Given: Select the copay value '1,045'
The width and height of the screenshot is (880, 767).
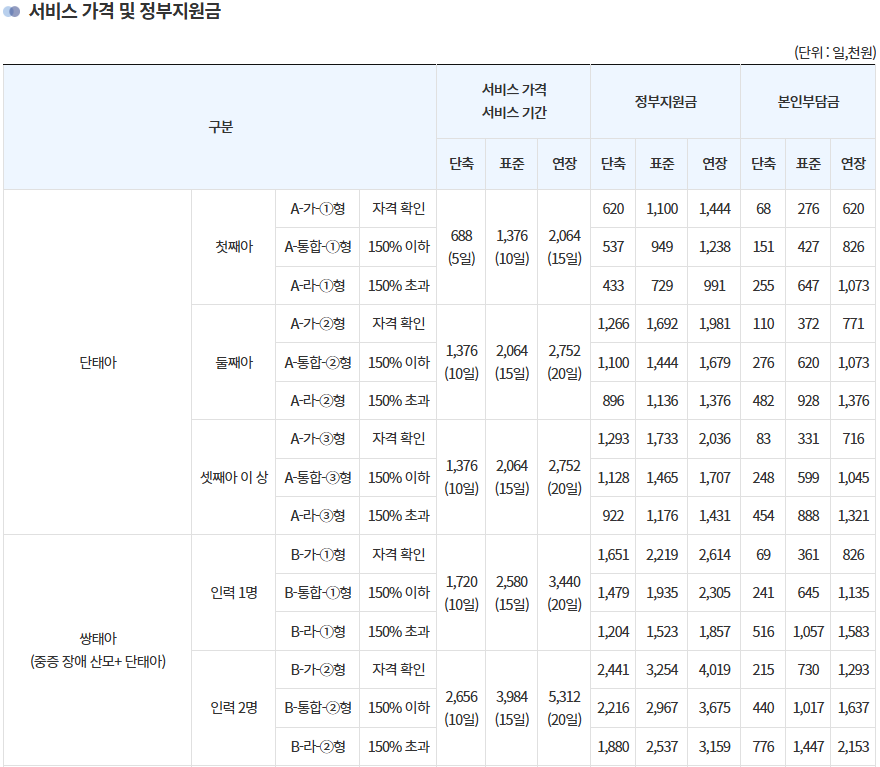Looking at the screenshot, I should [x=853, y=477].
